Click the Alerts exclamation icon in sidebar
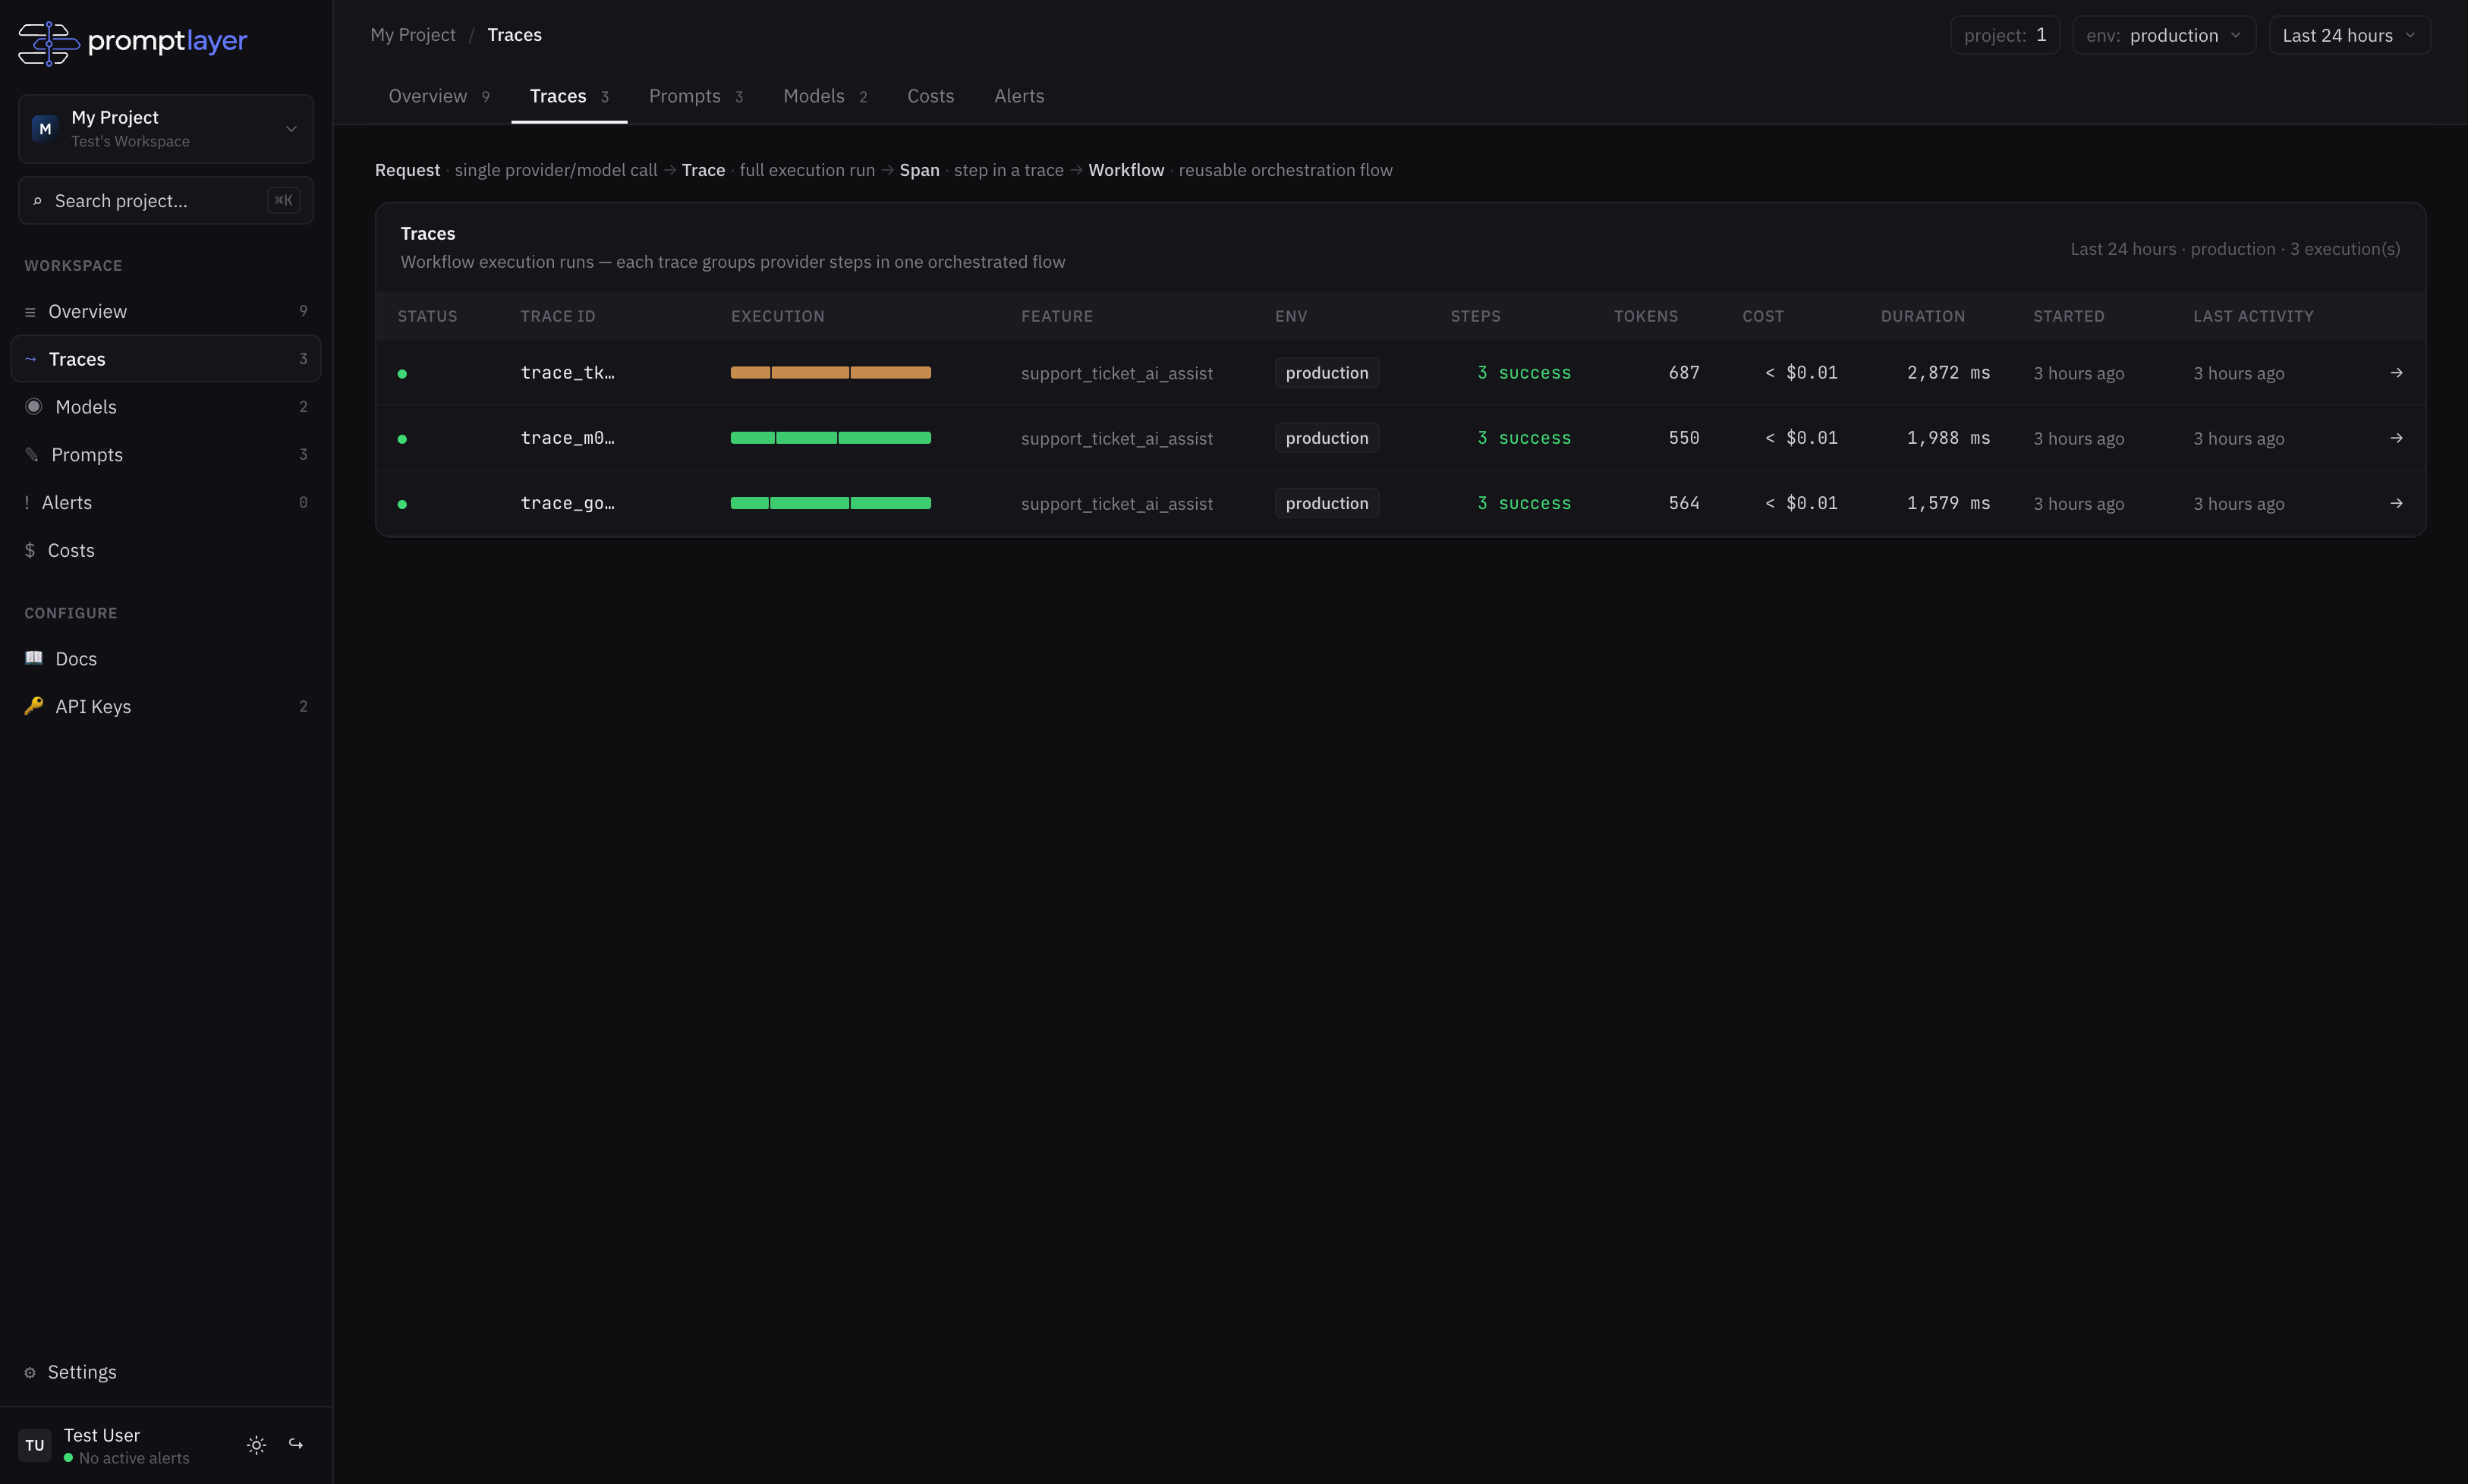The height and width of the screenshot is (1484, 2468). 27,503
